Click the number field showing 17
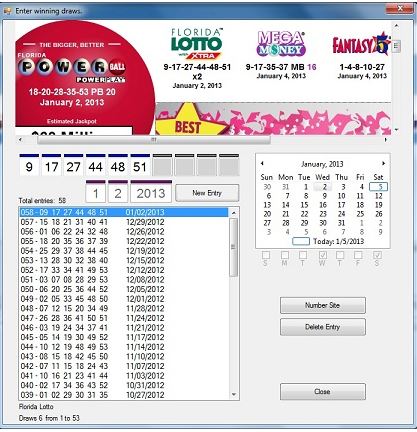The width and height of the screenshot is (417, 432). click(x=51, y=165)
